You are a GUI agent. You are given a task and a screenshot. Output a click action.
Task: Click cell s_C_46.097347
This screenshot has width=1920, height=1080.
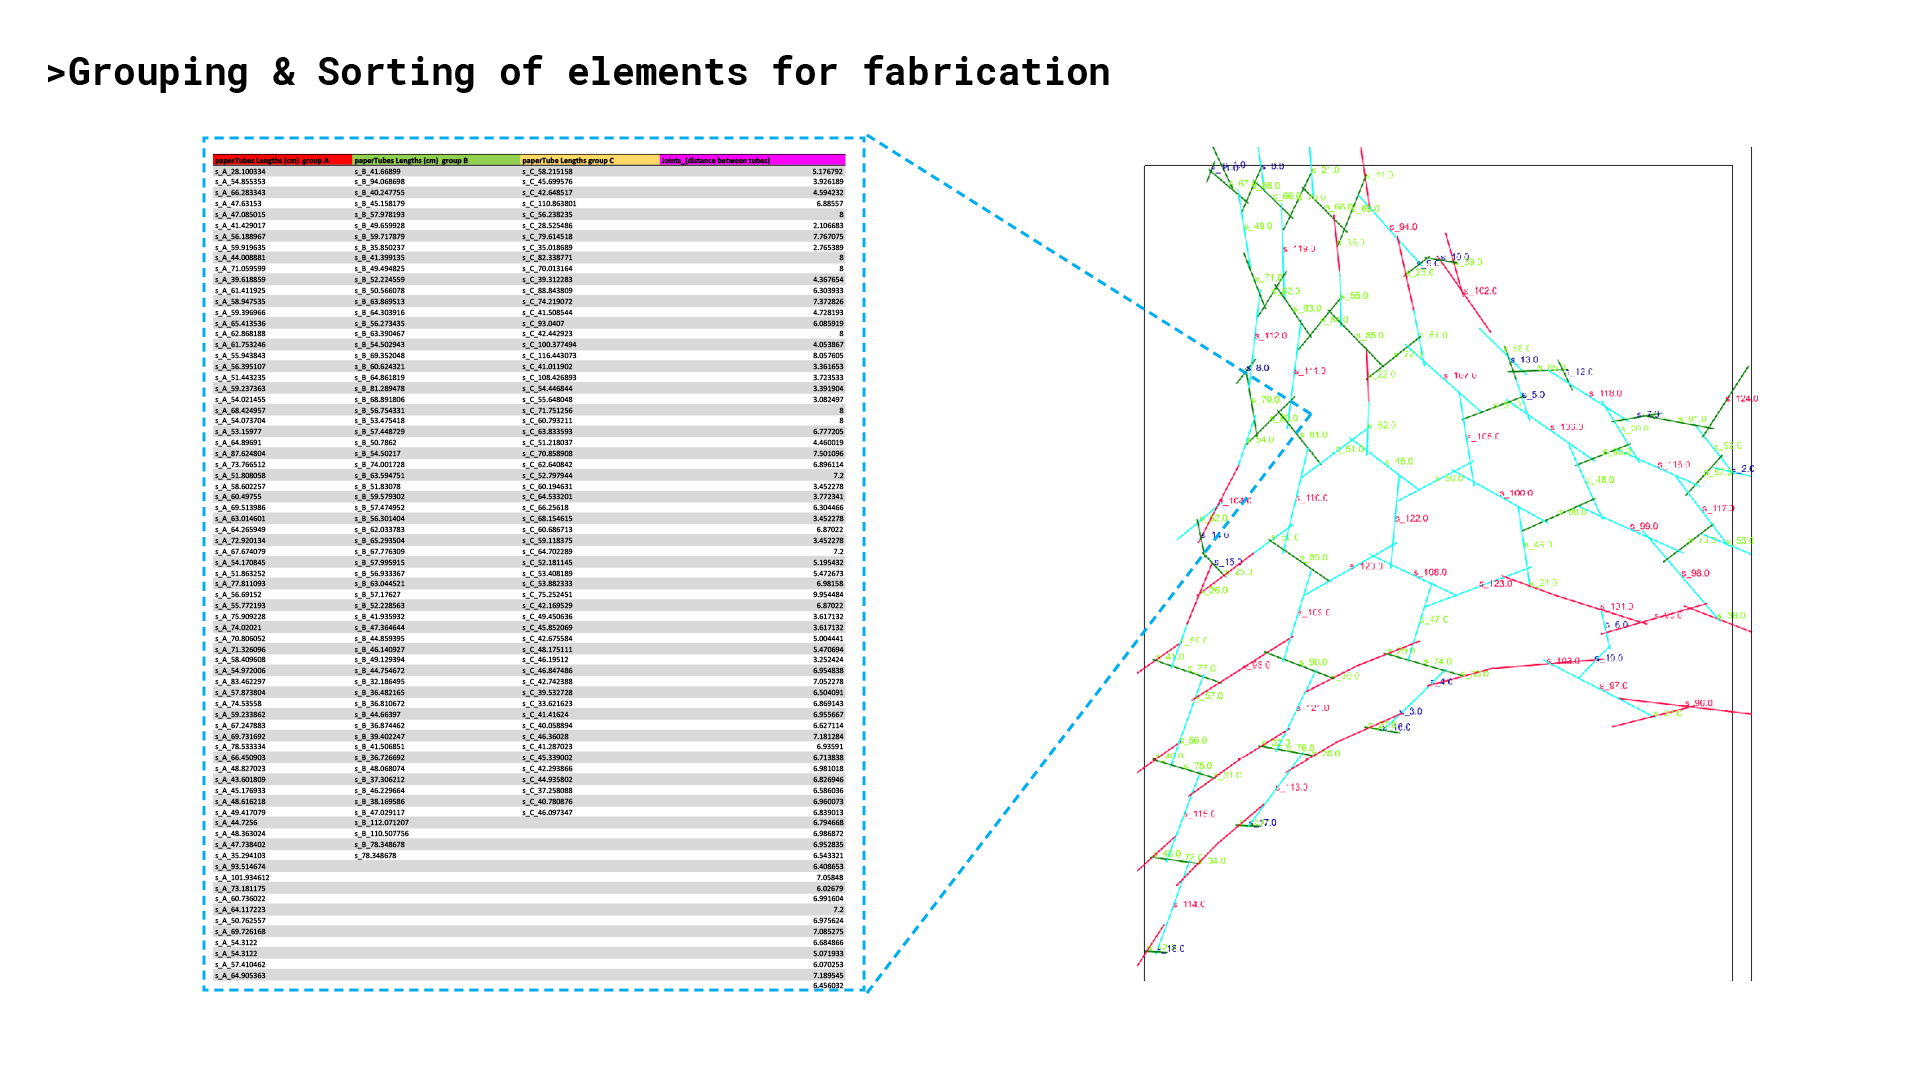pos(547,813)
